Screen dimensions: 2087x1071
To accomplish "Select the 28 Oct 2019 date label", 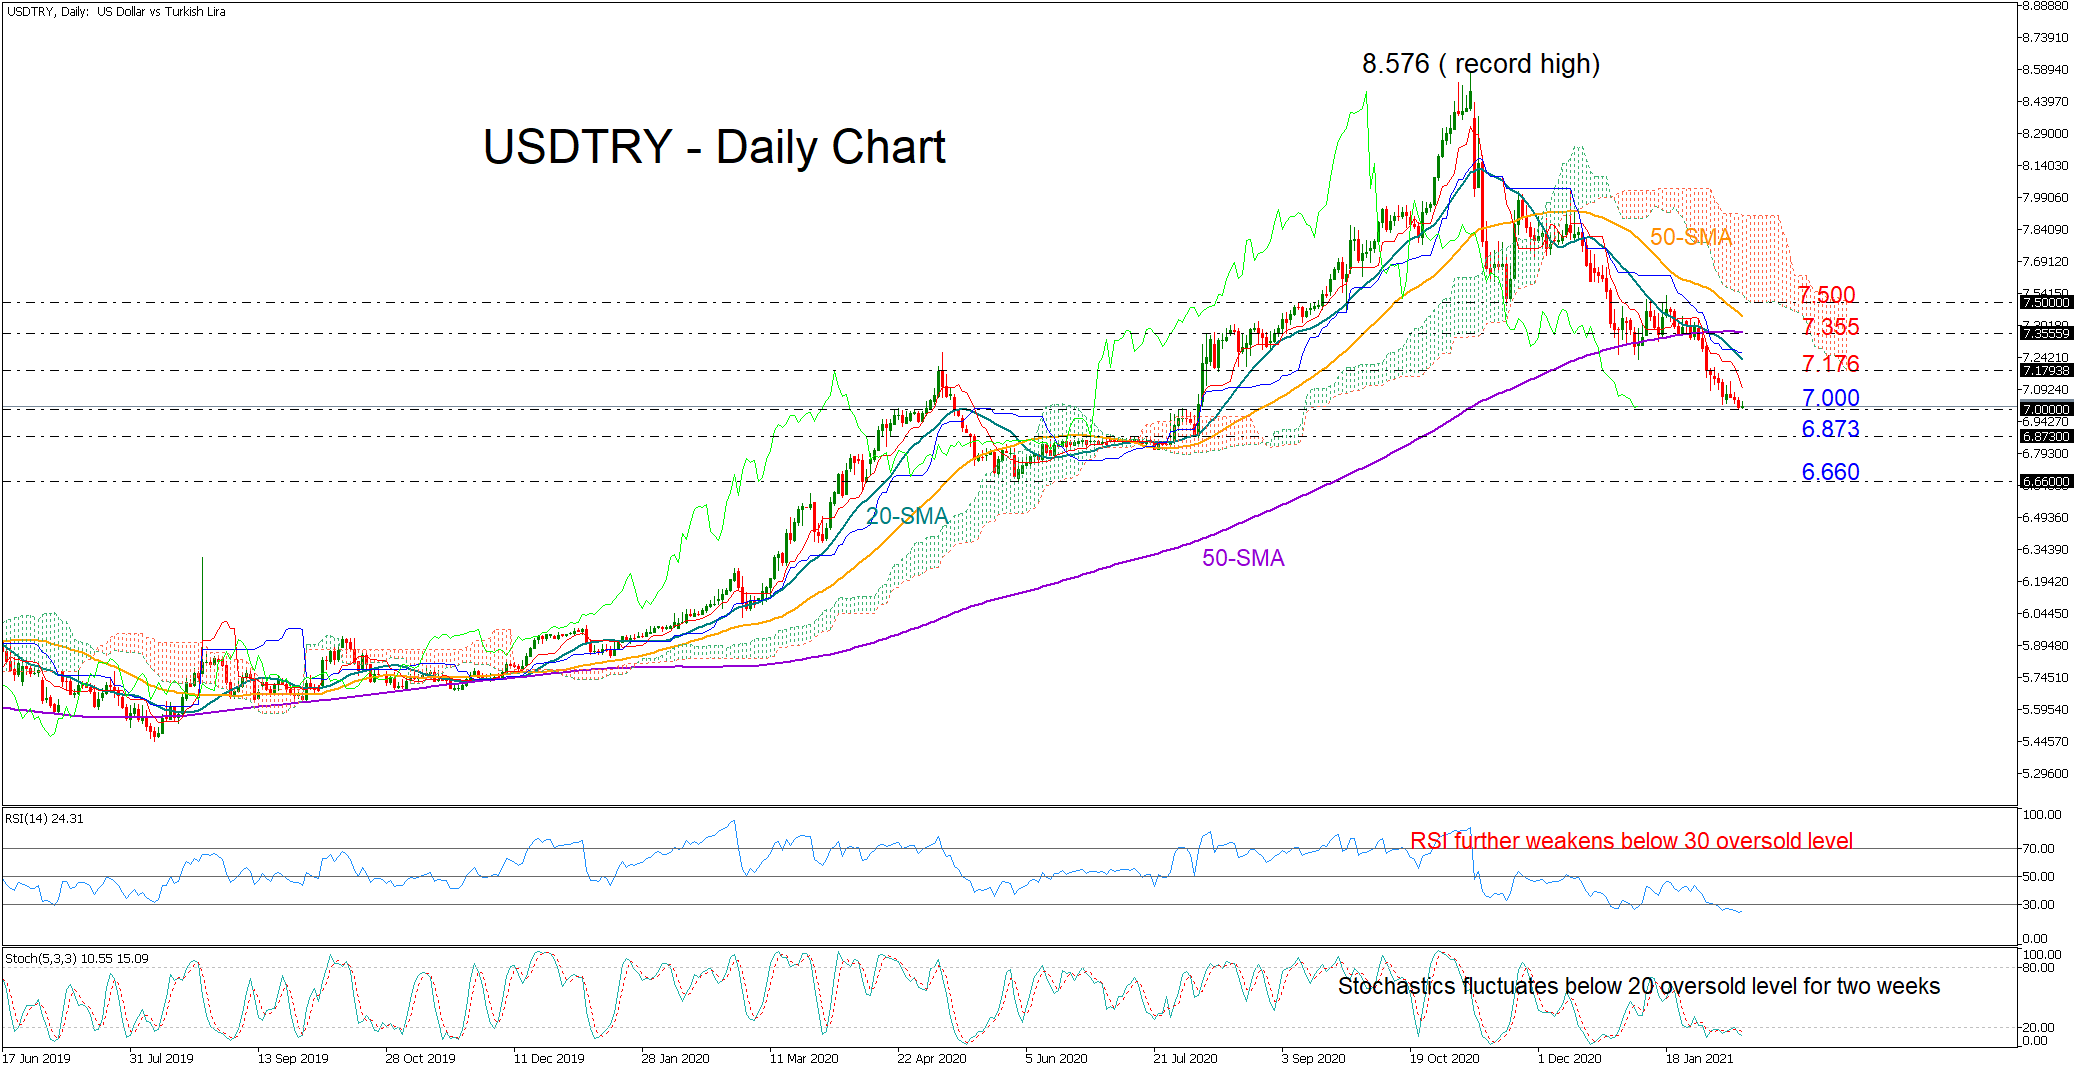I will (x=420, y=1058).
